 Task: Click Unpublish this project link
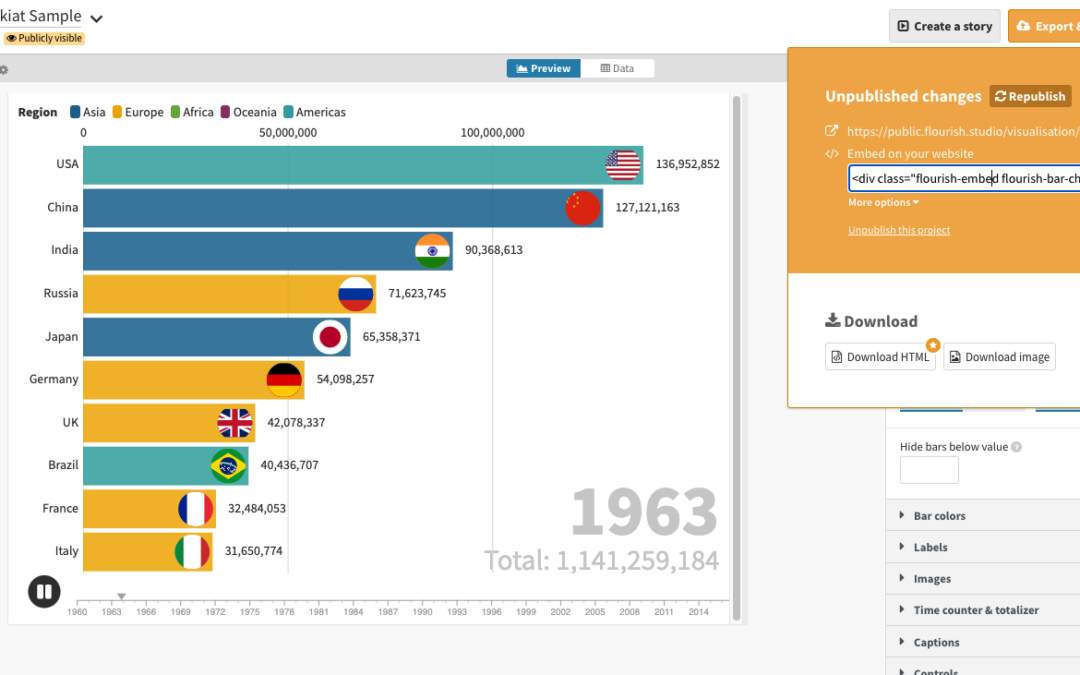click(899, 230)
